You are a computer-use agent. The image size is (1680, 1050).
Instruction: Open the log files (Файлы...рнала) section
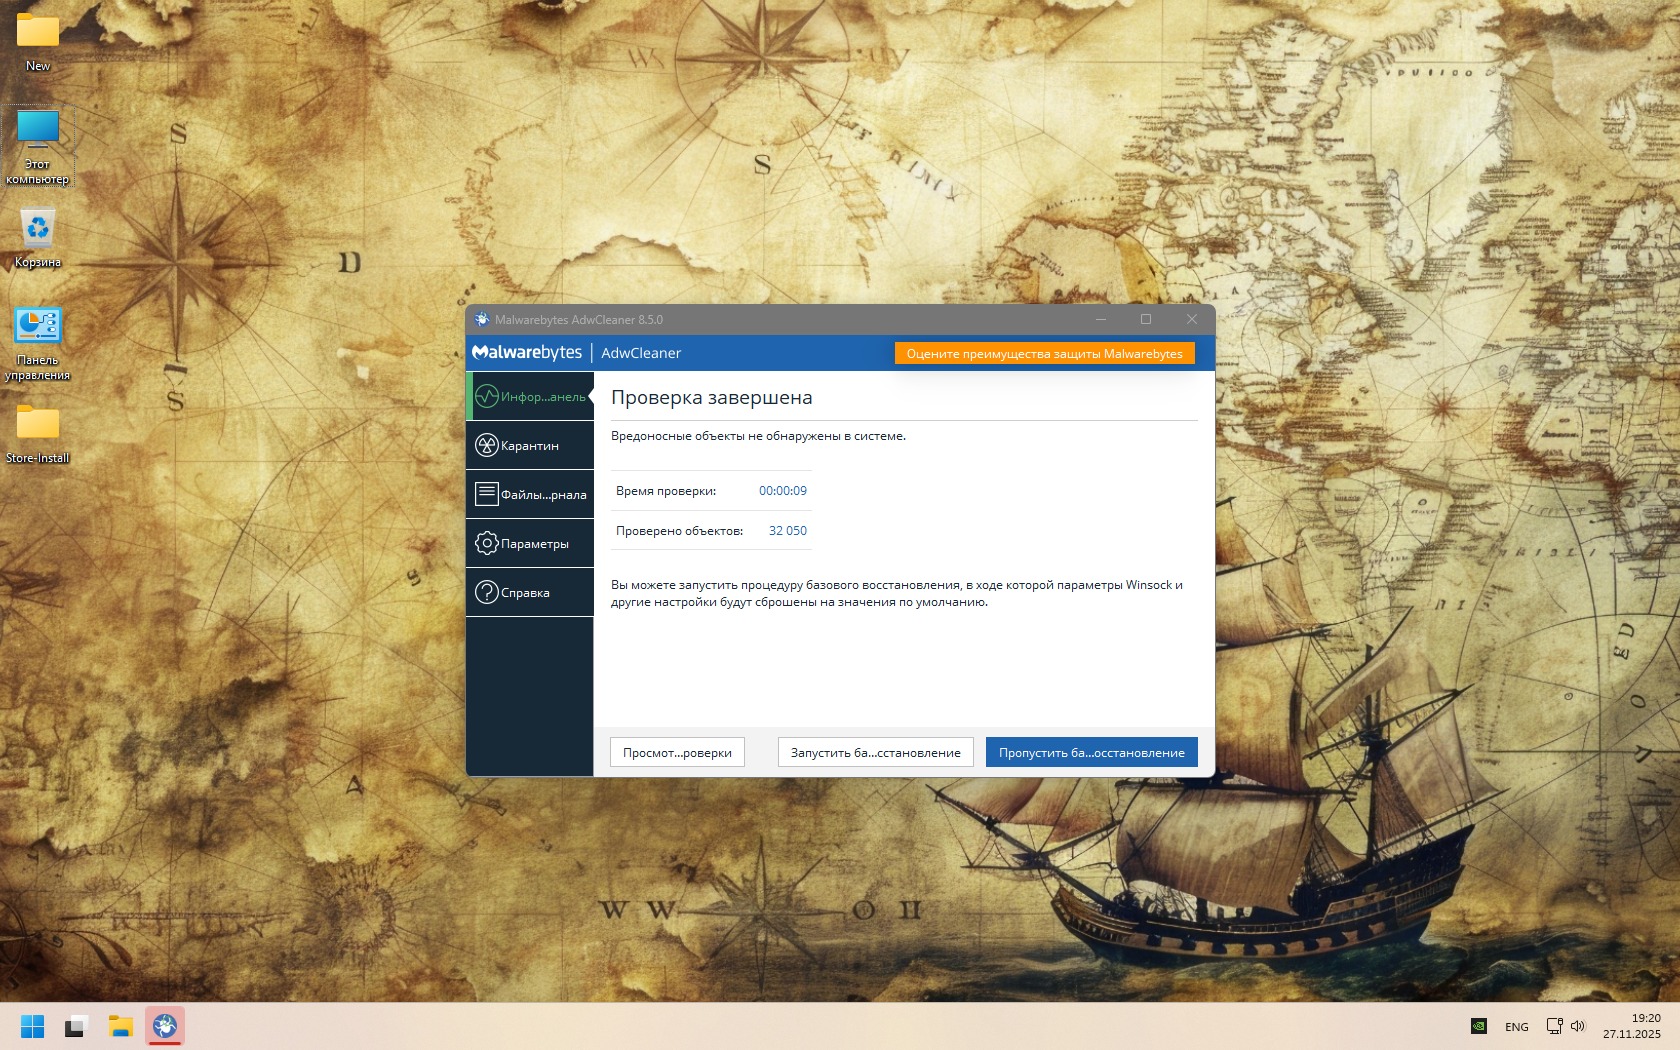(530, 495)
